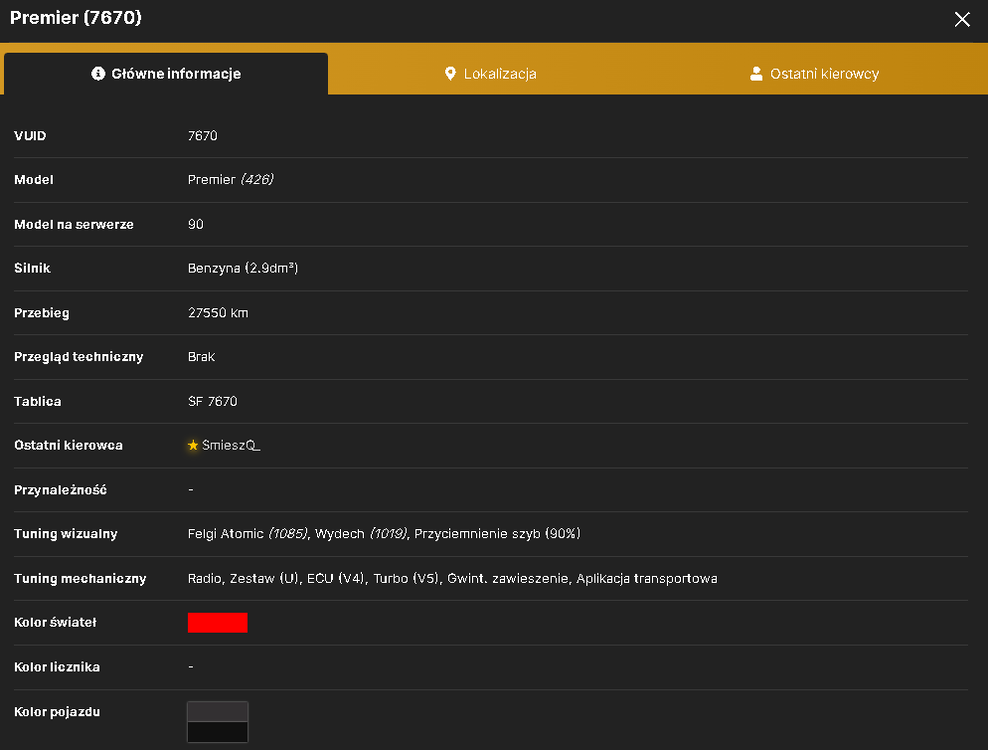Select the VUID value 7670
Screen dimensions: 988x750
coord(202,136)
